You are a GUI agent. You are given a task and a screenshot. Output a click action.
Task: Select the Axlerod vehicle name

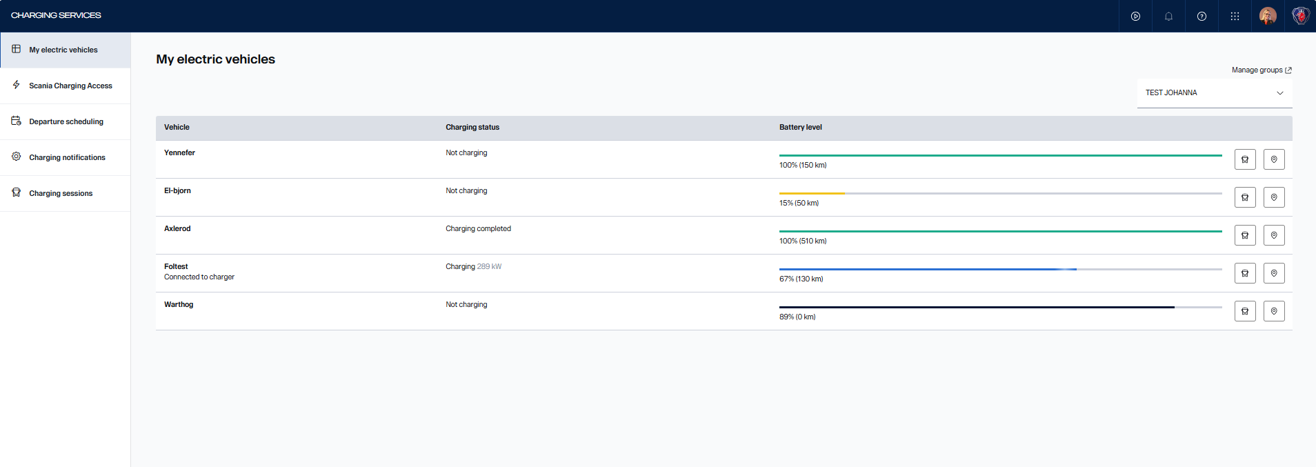(177, 229)
